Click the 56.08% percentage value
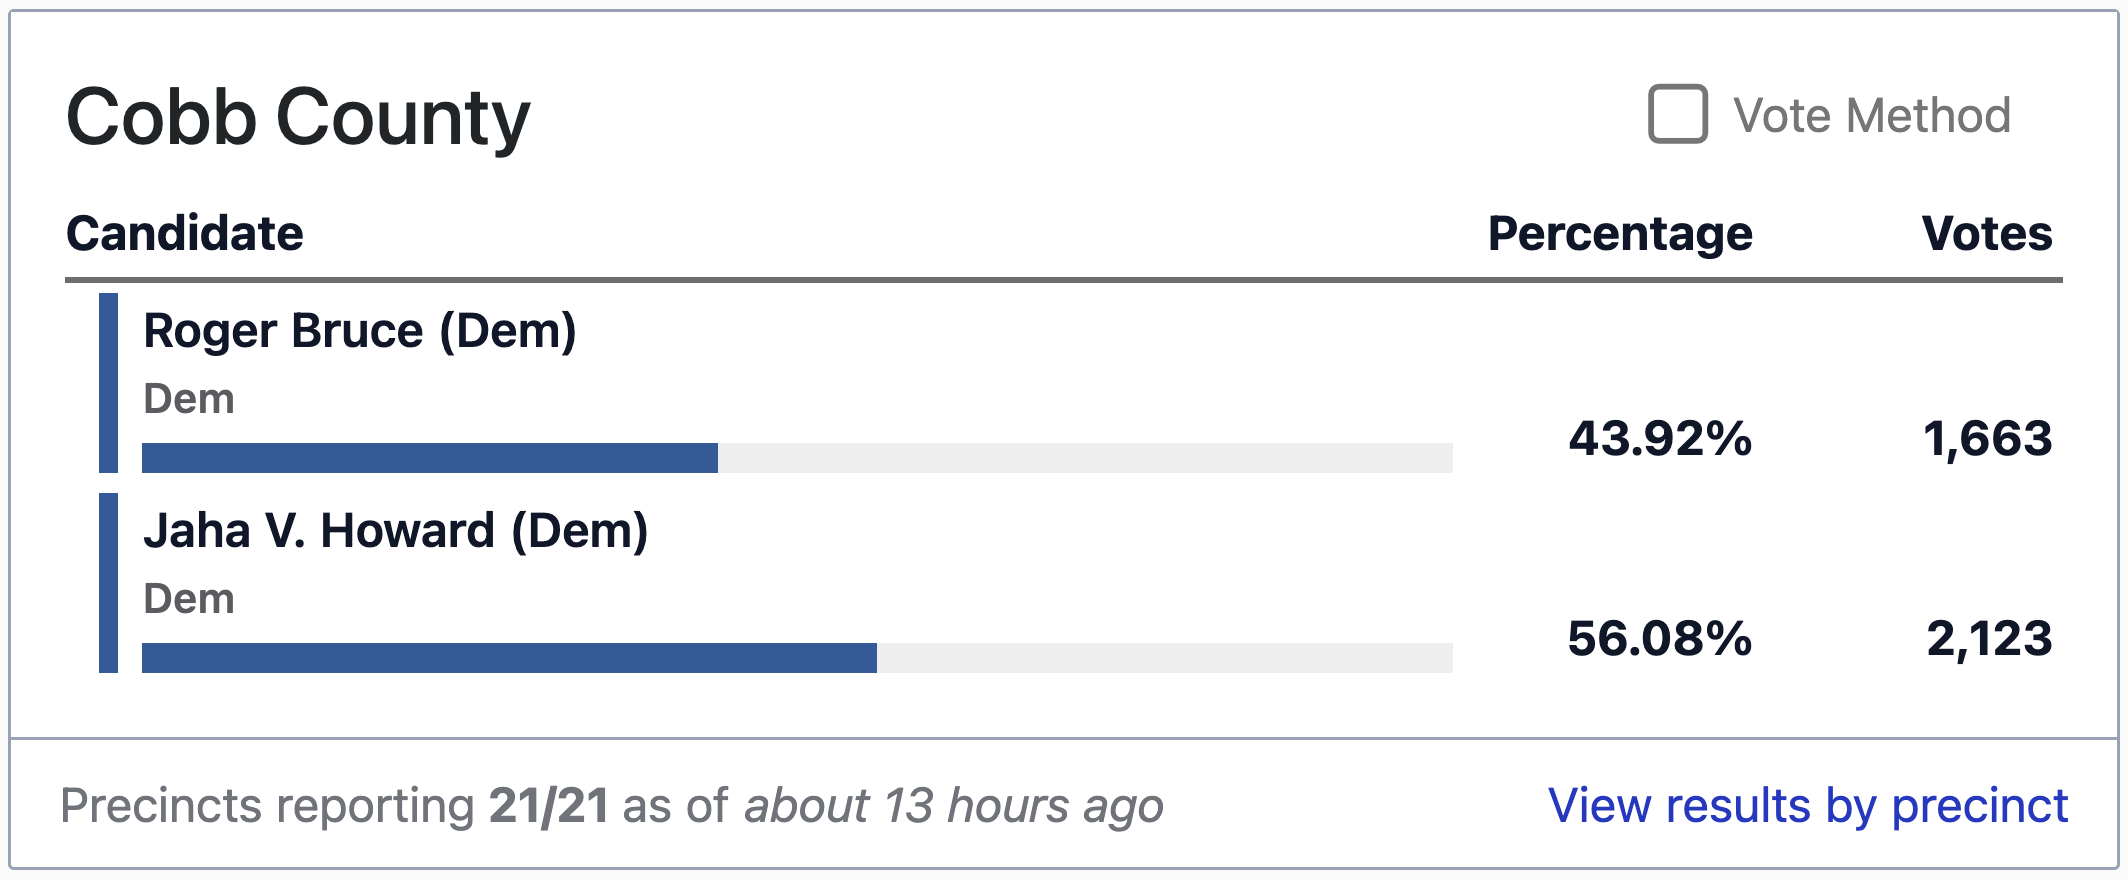This screenshot has height=880, width=2128. click(x=1660, y=639)
